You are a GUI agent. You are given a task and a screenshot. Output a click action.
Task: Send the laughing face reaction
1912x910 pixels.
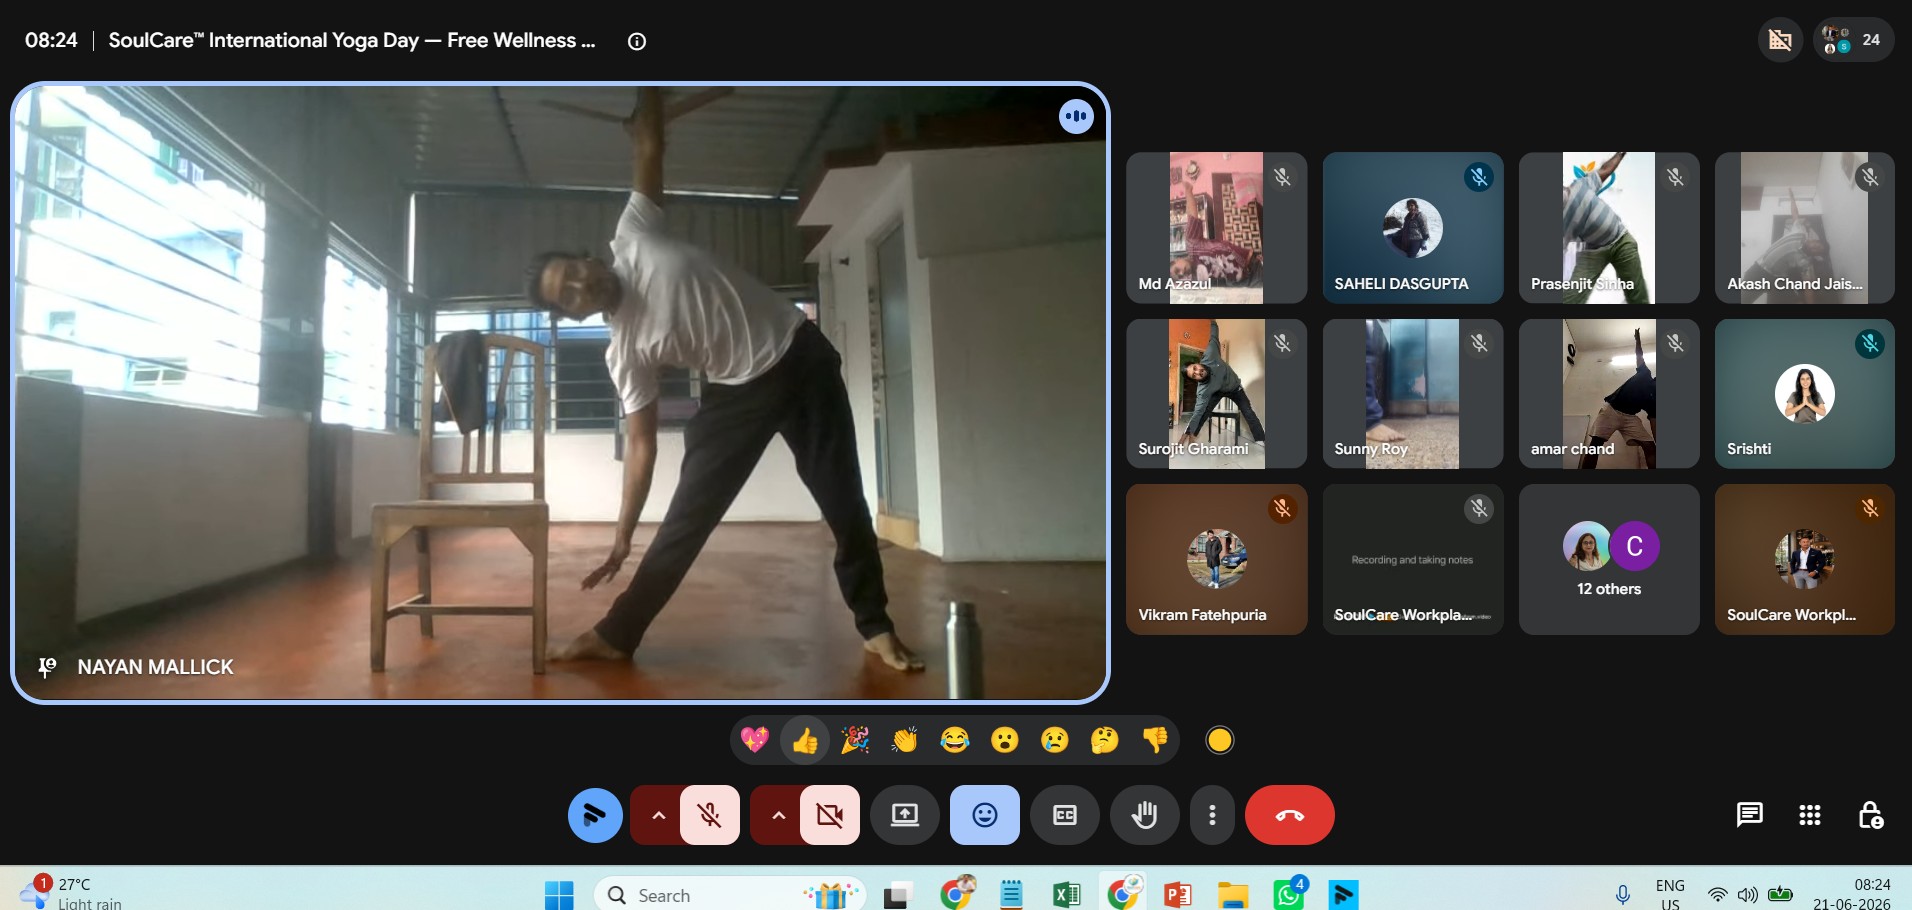(x=955, y=740)
